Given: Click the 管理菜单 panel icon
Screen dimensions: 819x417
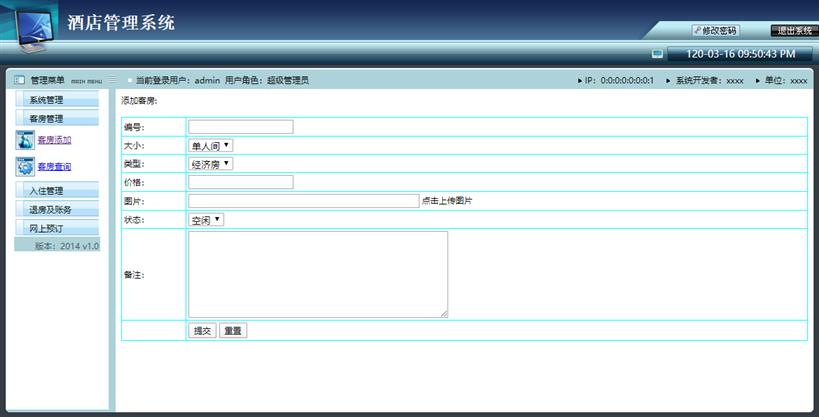Looking at the screenshot, I should pos(19,80).
